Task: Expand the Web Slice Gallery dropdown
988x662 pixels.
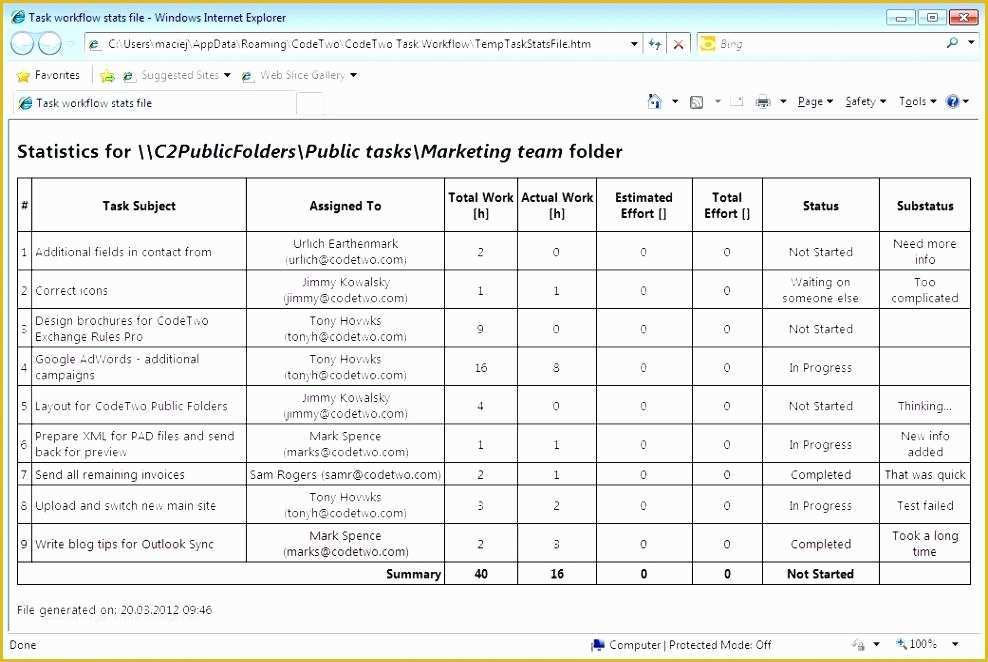Action: (353, 76)
